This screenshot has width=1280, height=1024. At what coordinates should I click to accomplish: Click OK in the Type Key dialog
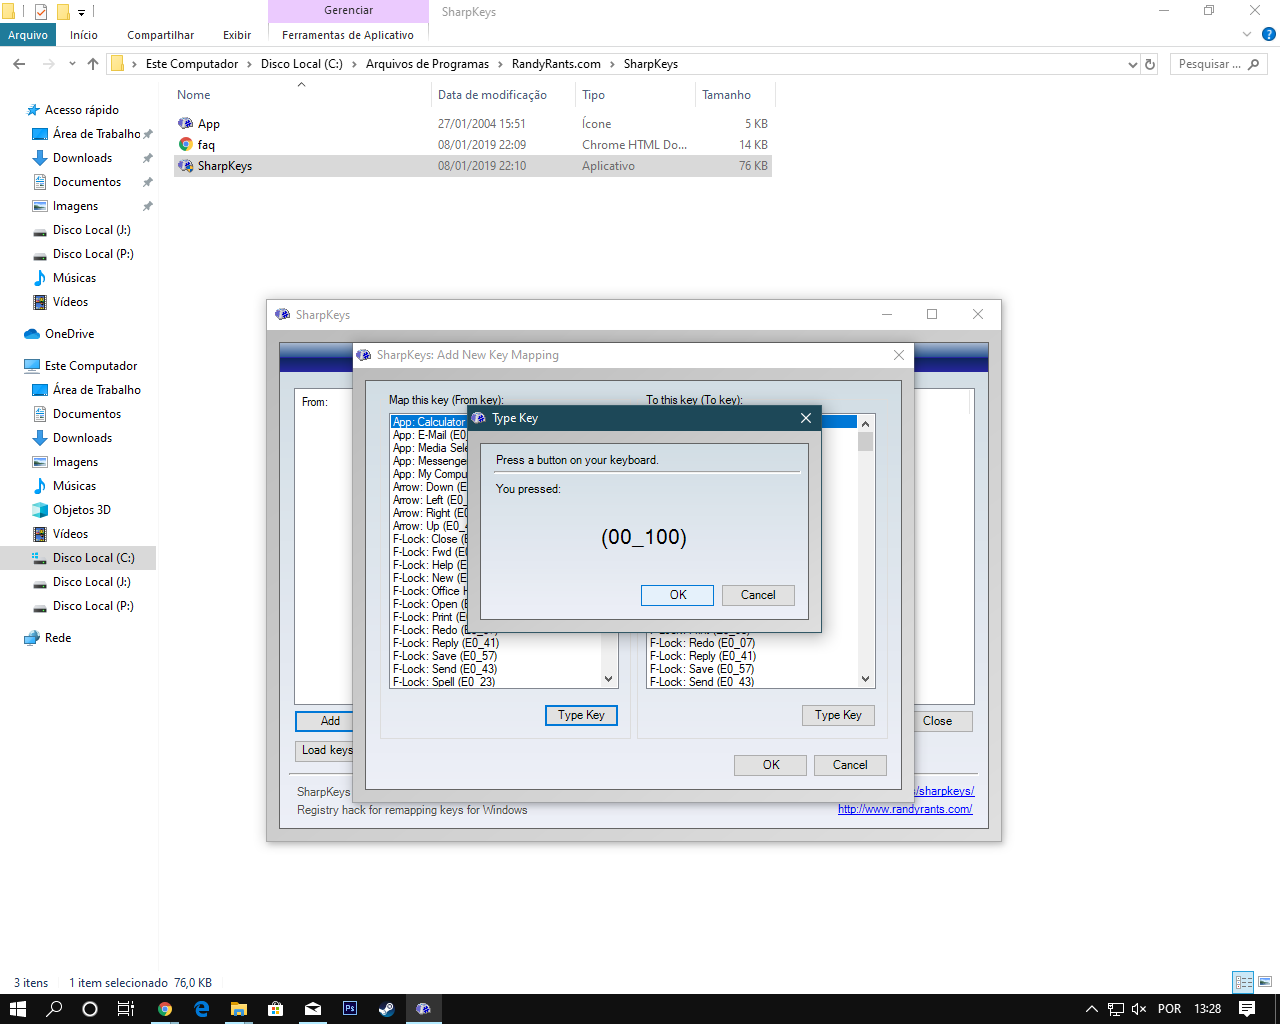point(677,595)
